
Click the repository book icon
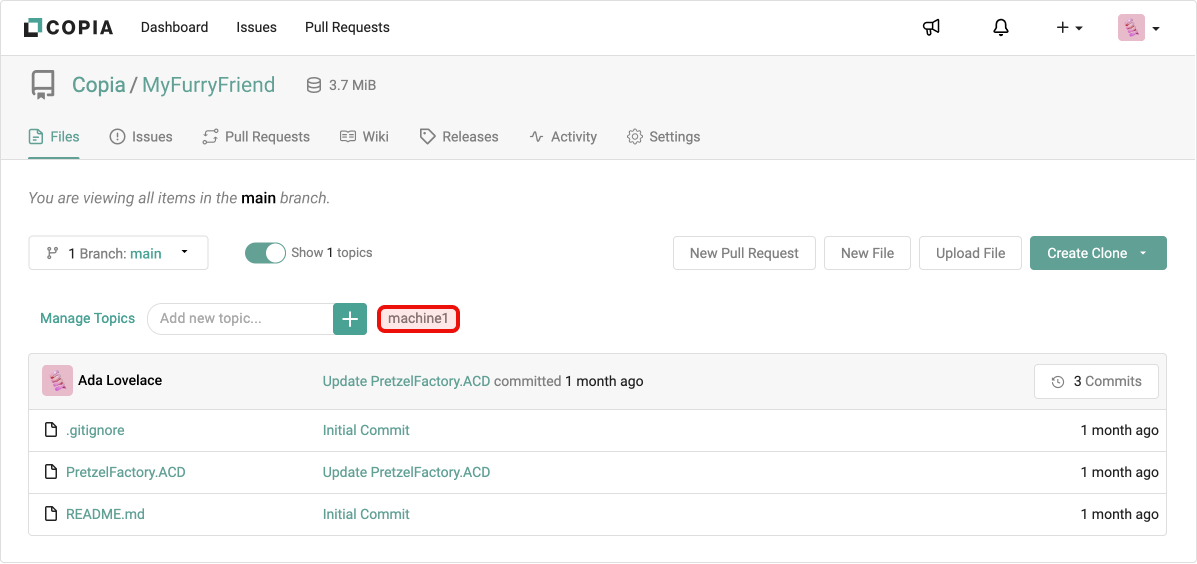point(43,85)
